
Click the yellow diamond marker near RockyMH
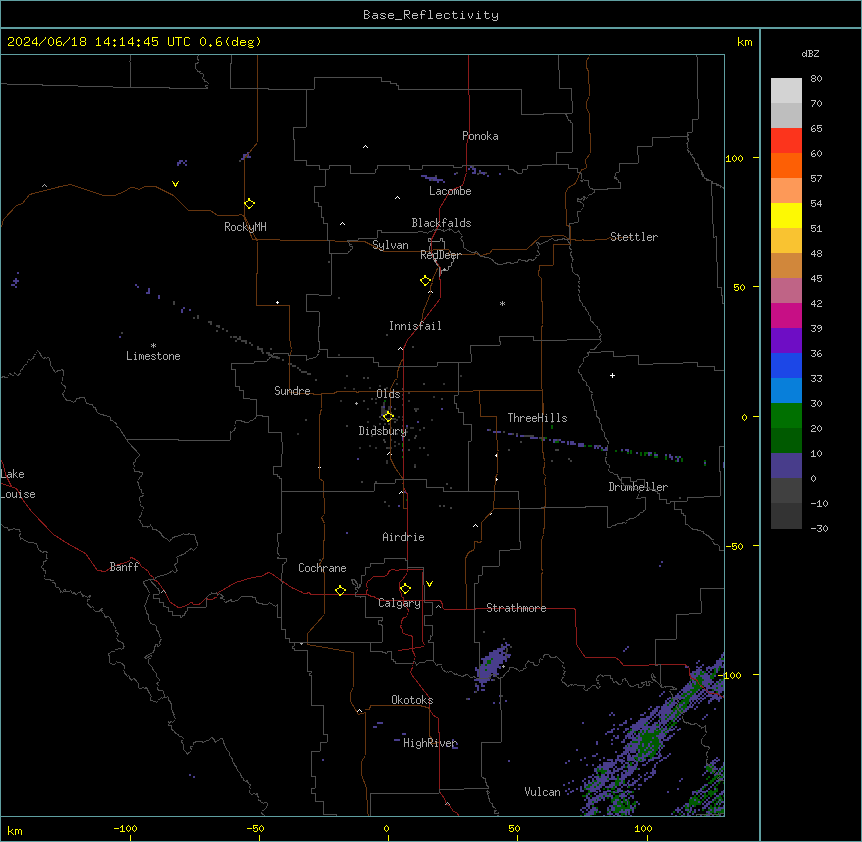249,204
